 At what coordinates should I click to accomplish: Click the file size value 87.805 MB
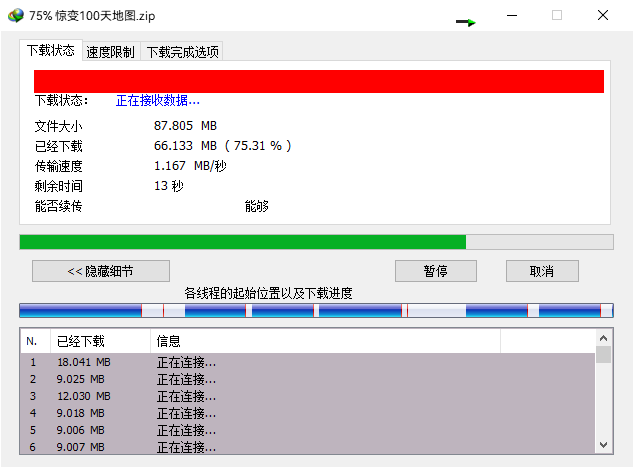point(185,126)
